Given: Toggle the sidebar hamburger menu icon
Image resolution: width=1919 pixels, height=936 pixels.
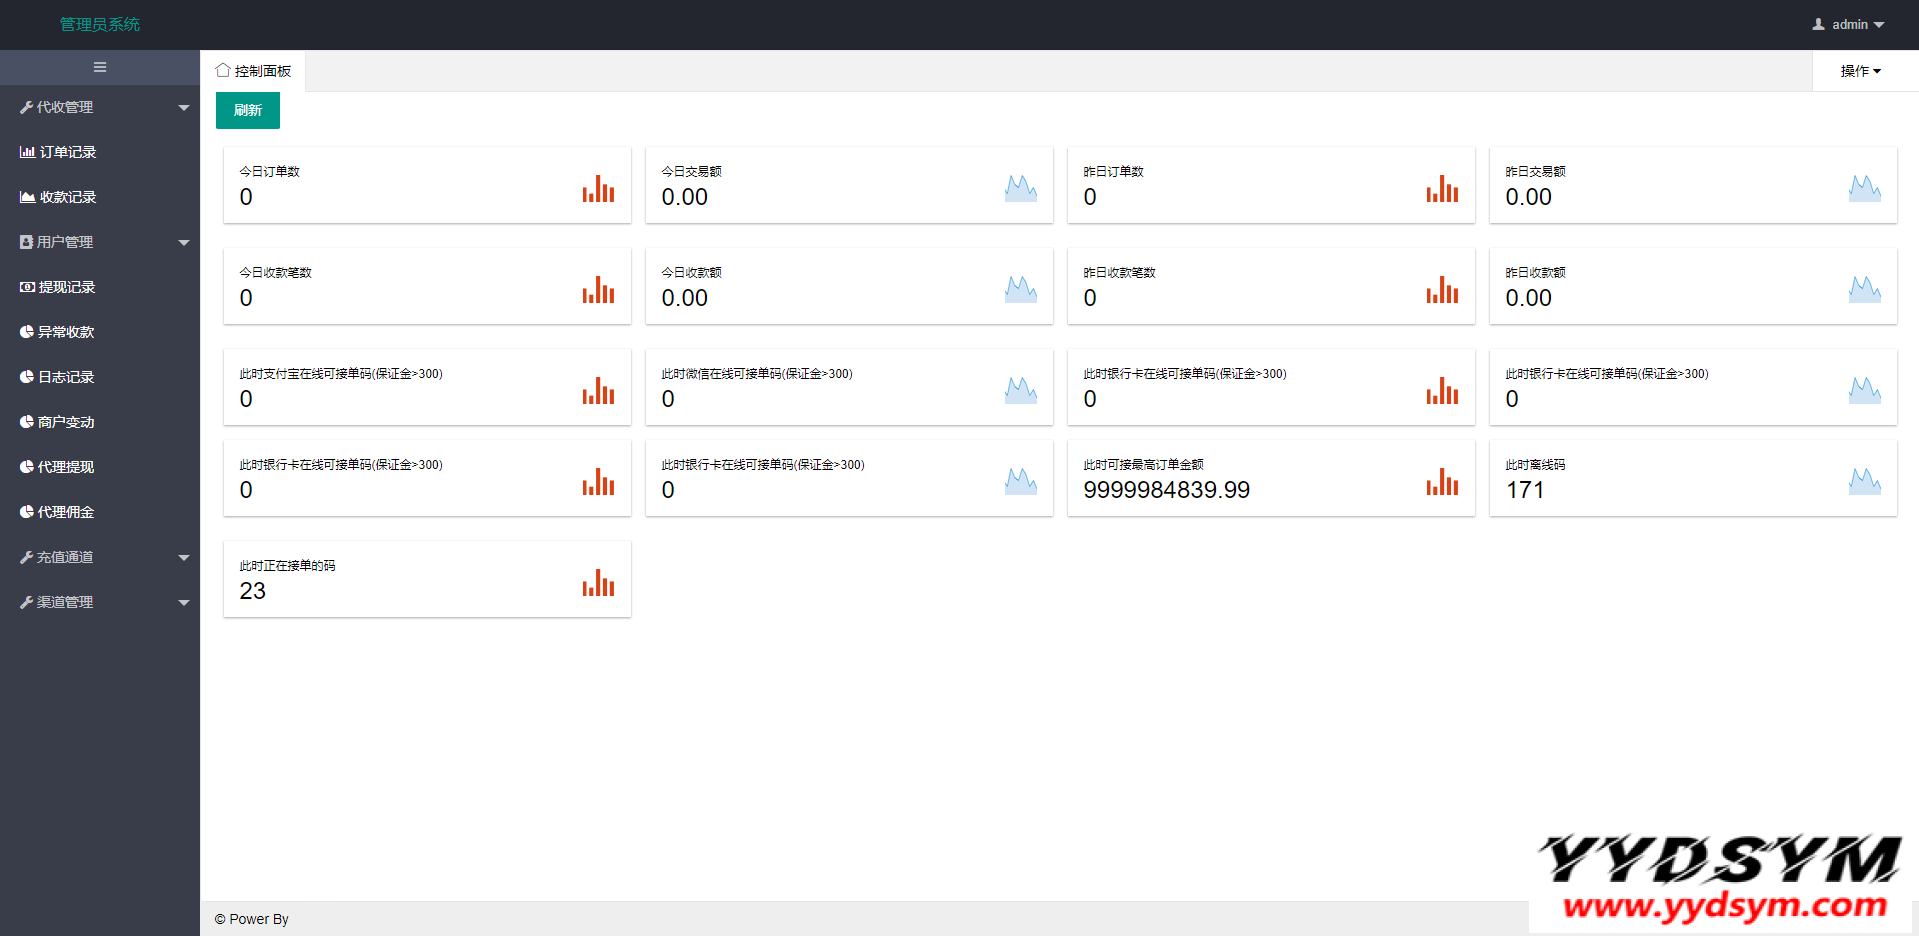Looking at the screenshot, I should pos(100,68).
